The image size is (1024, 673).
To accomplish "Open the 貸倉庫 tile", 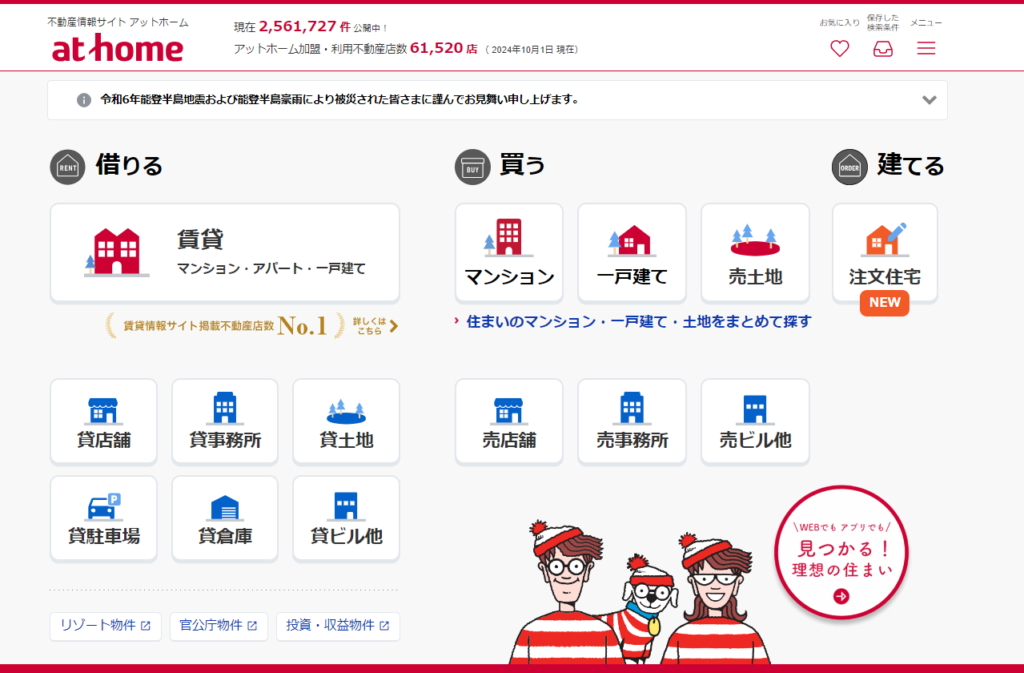I will (225, 518).
